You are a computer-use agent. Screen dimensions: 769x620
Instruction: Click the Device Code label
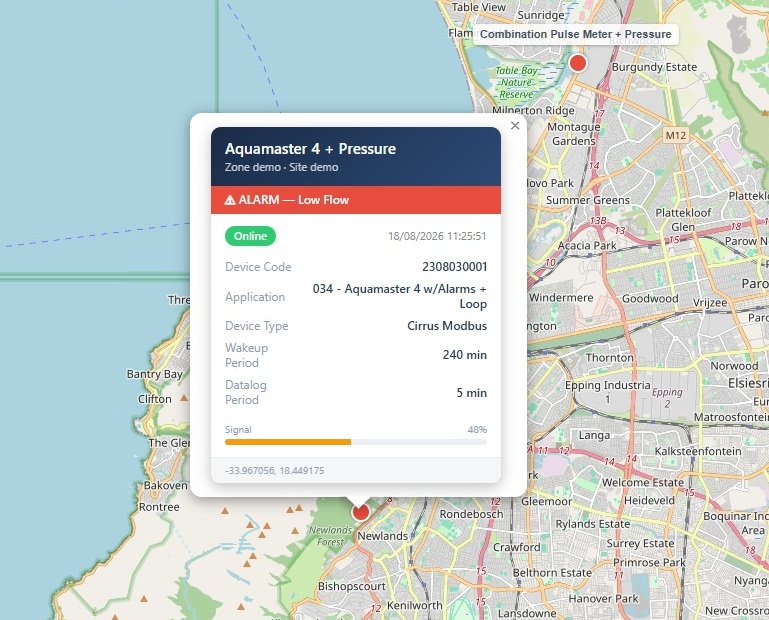click(x=258, y=267)
